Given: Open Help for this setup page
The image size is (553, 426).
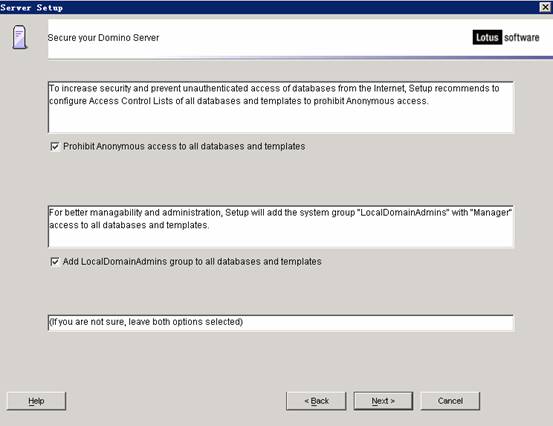Looking at the screenshot, I should pos(36,401).
